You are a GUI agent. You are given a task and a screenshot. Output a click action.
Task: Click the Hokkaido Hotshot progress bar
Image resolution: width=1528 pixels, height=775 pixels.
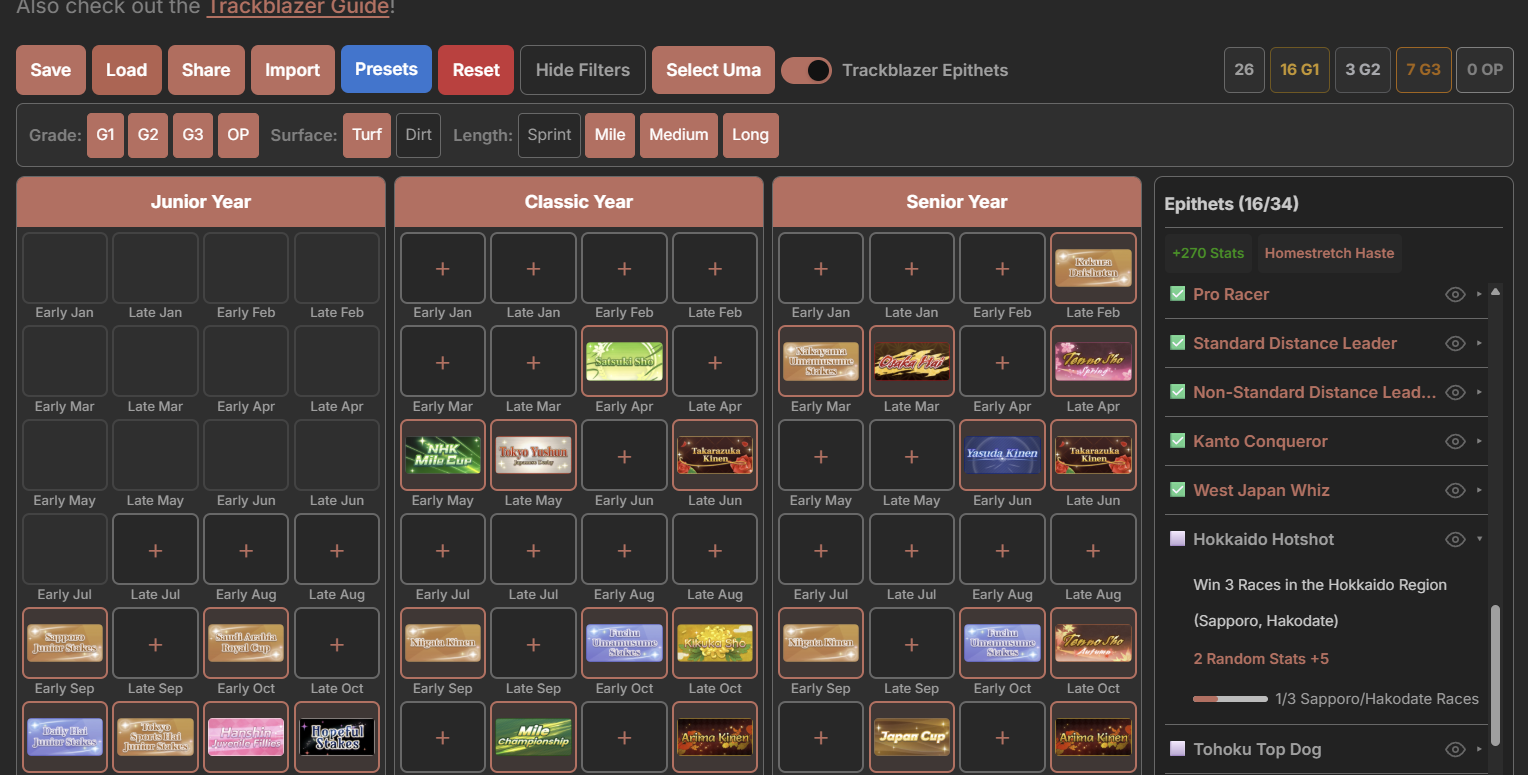click(1230, 699)
